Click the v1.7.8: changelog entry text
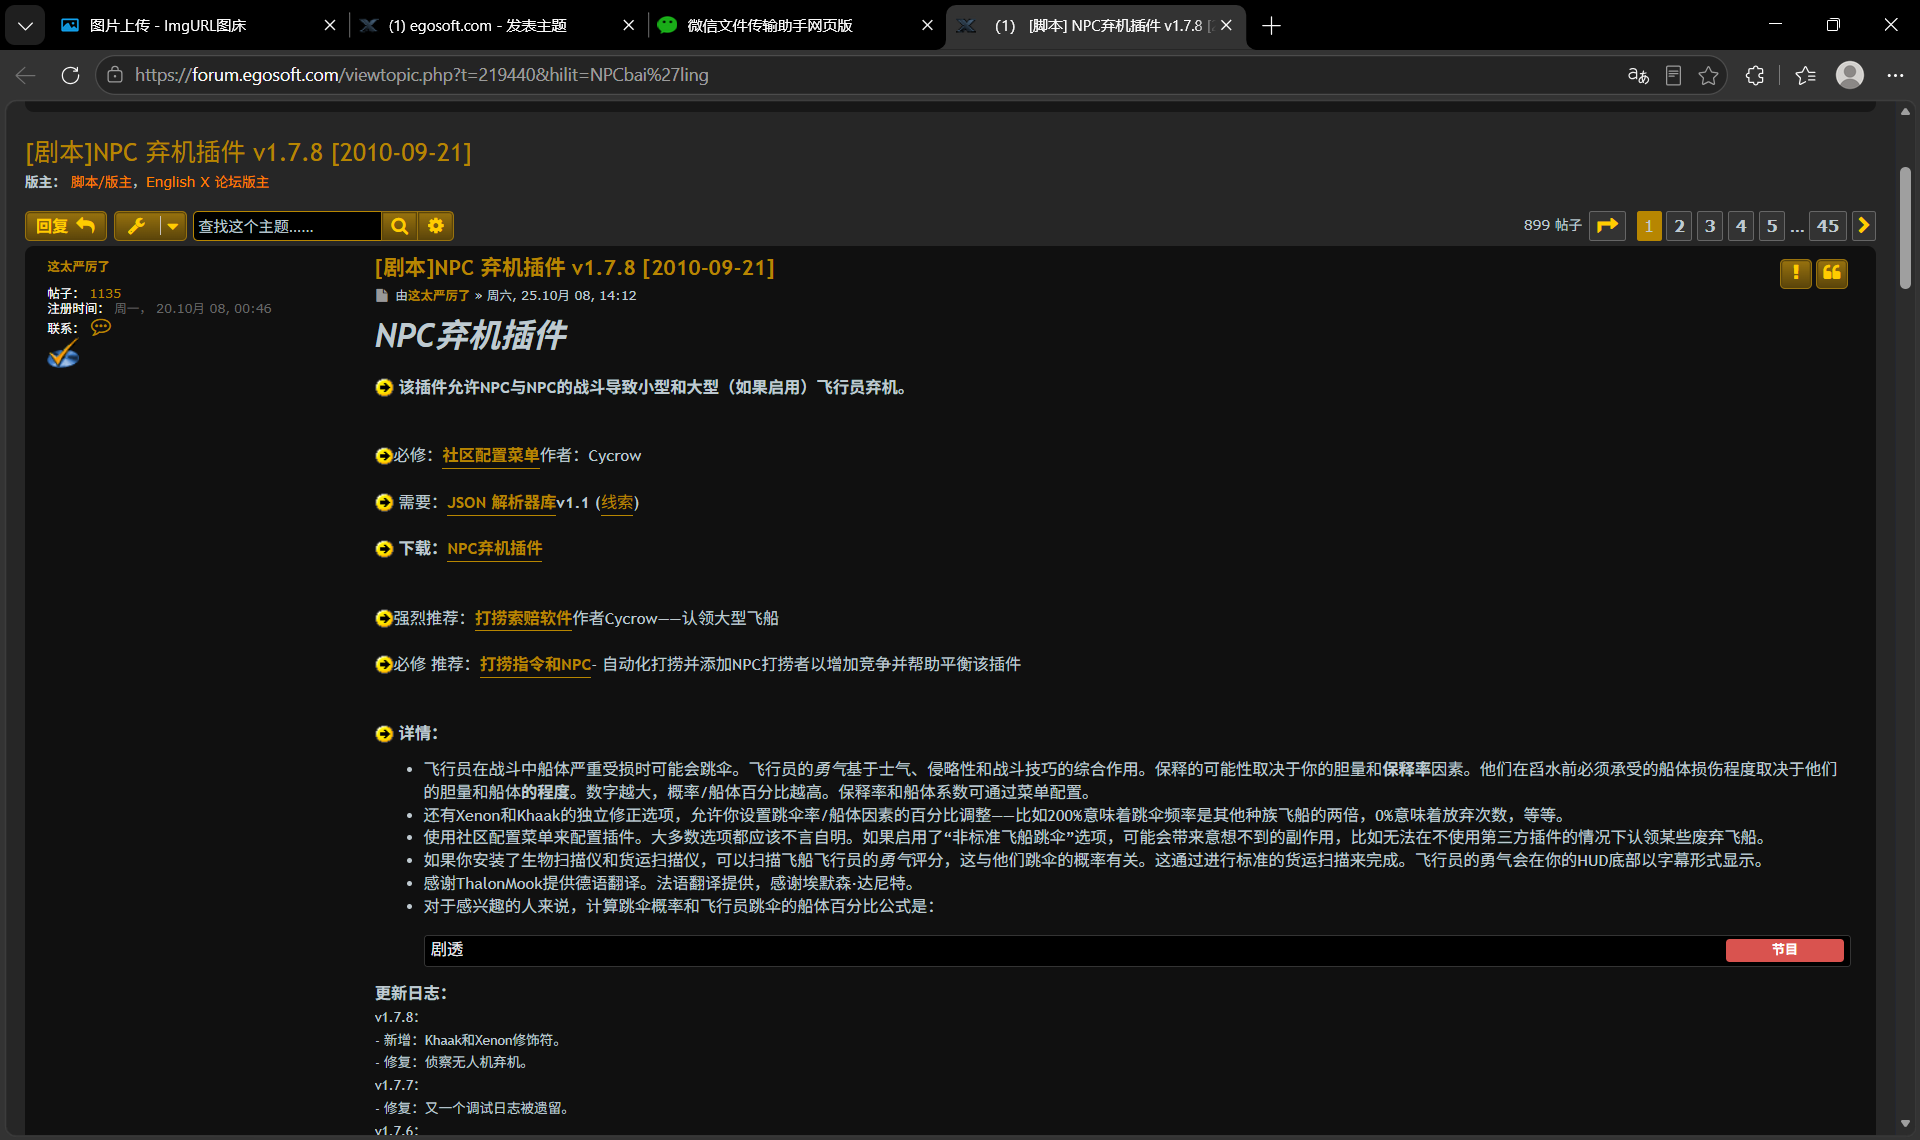 point(397,1017)
